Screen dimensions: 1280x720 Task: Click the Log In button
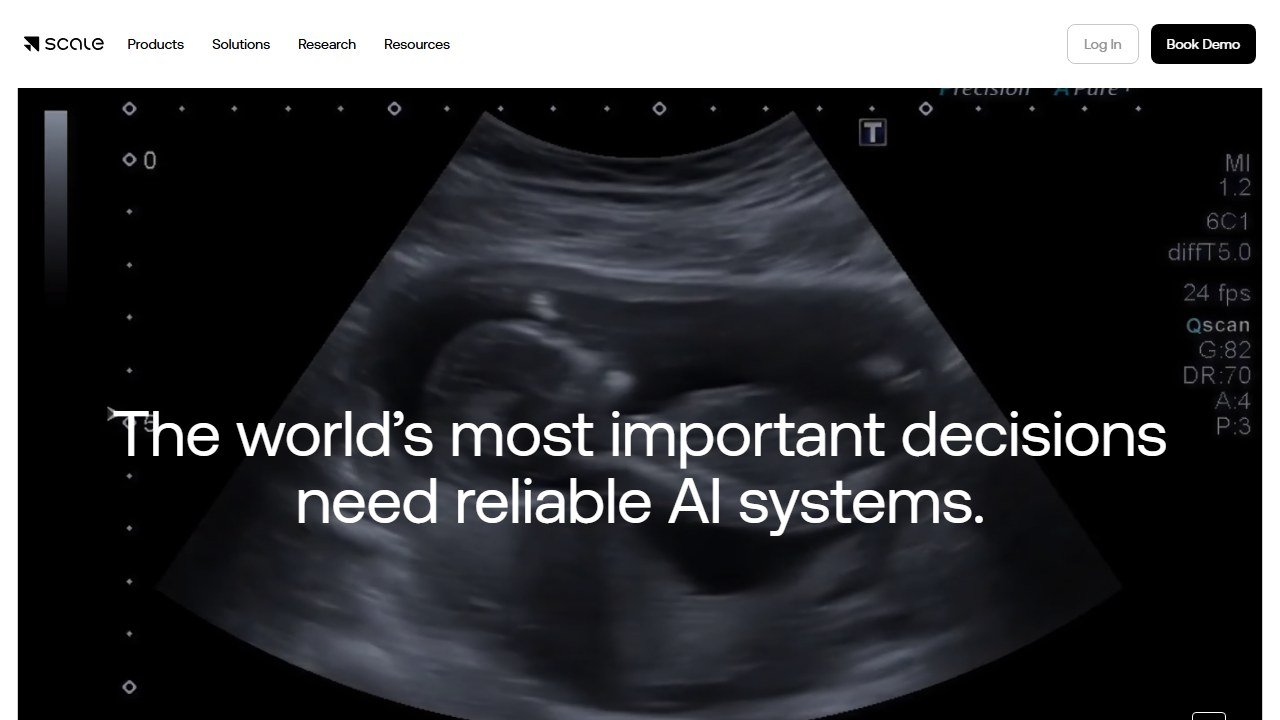1103,44
